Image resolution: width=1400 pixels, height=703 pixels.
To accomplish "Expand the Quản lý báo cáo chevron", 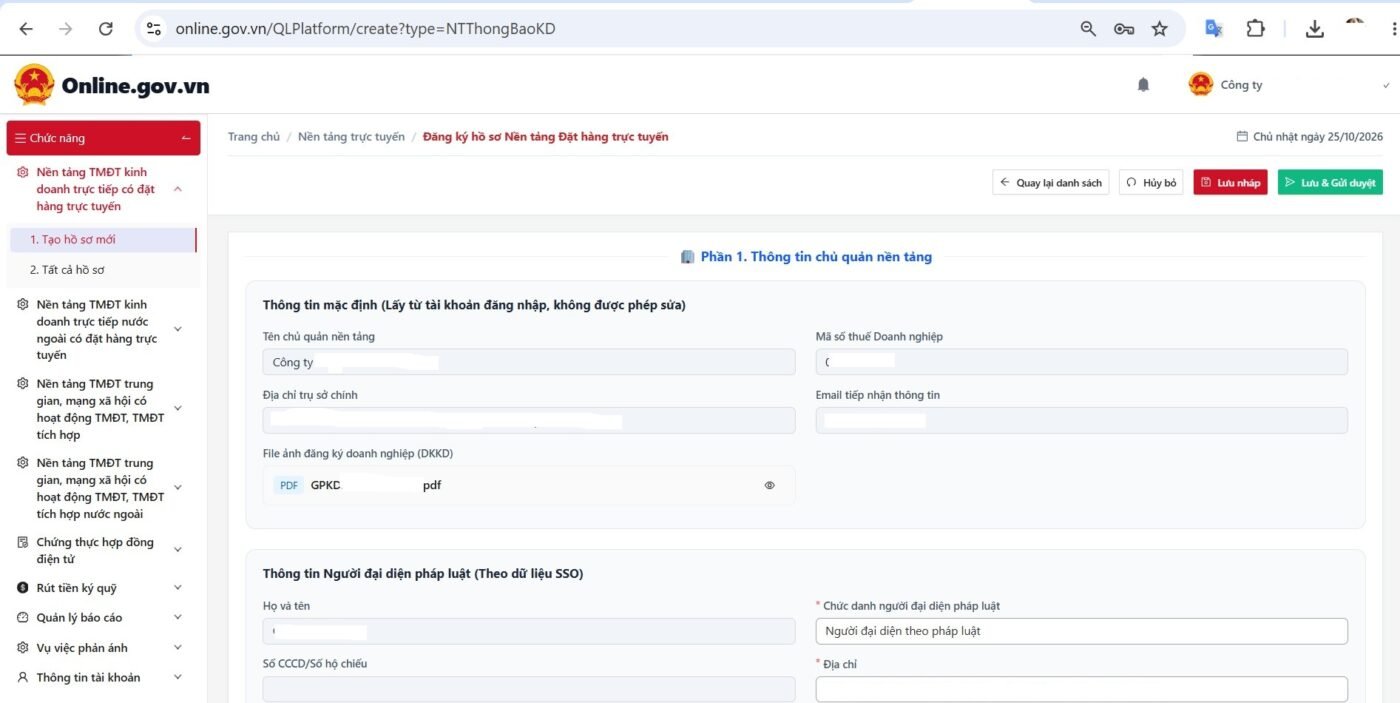I will click(178, 618).
